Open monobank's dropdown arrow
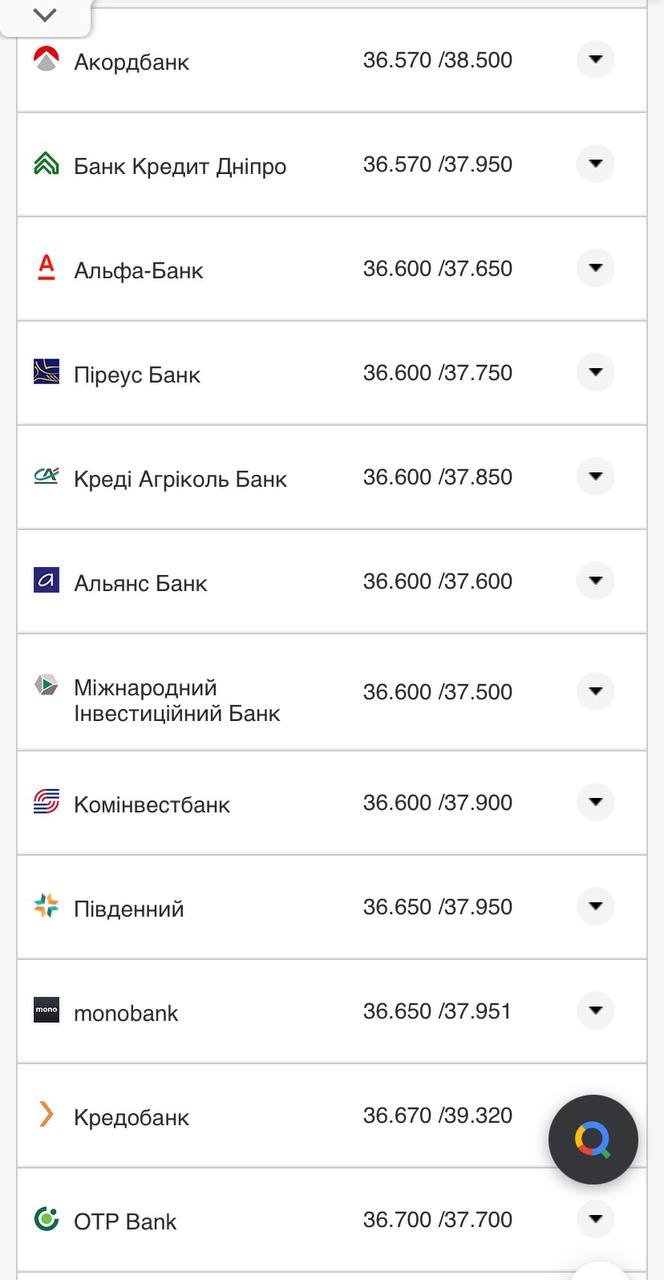This screenshot has width=664, height=1280. [x=595, y=1010]
